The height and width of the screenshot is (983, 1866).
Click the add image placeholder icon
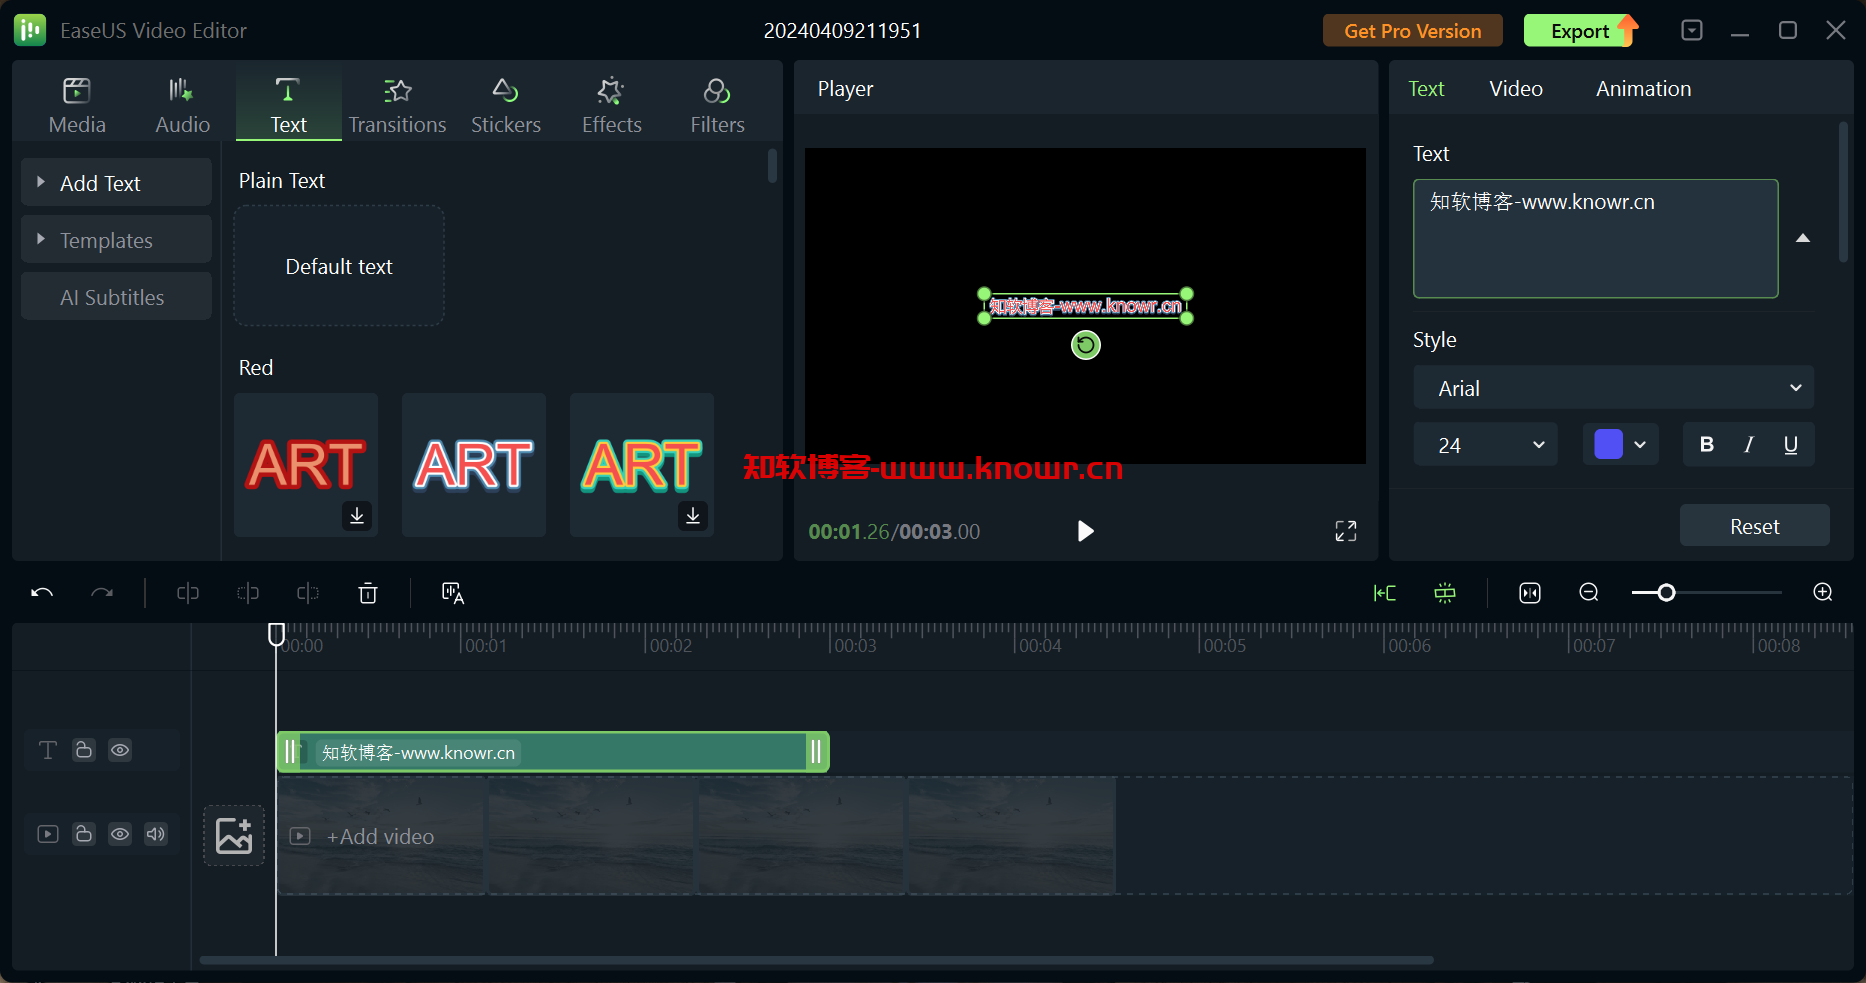pyautogui.click(x=234, y=836)
